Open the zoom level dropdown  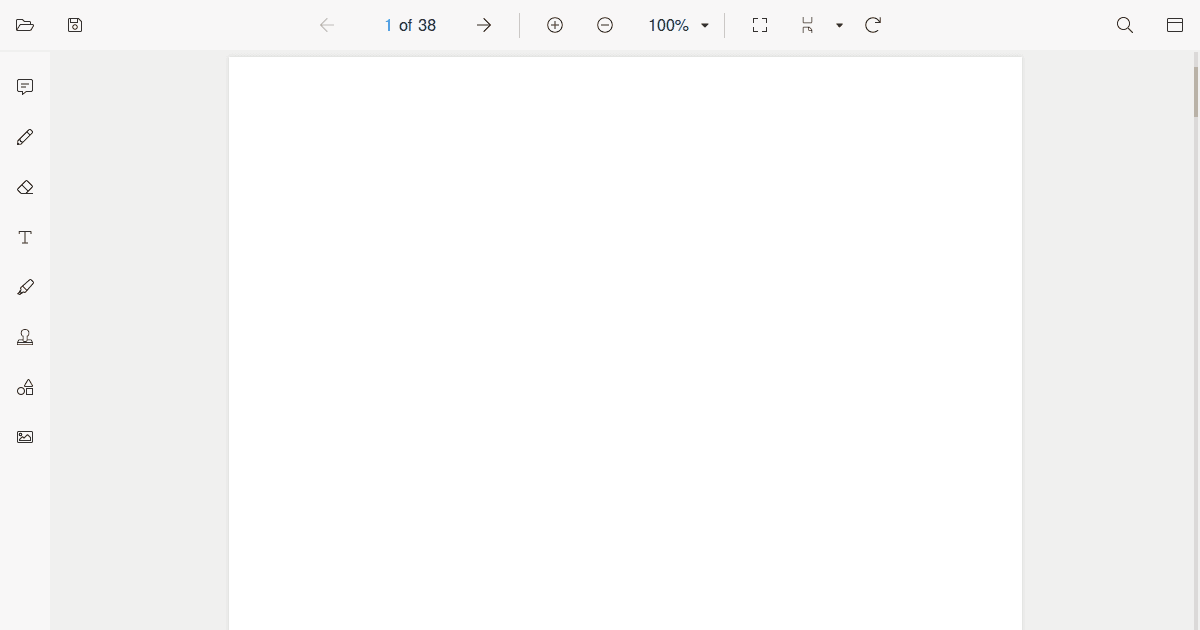click(678, 25)
